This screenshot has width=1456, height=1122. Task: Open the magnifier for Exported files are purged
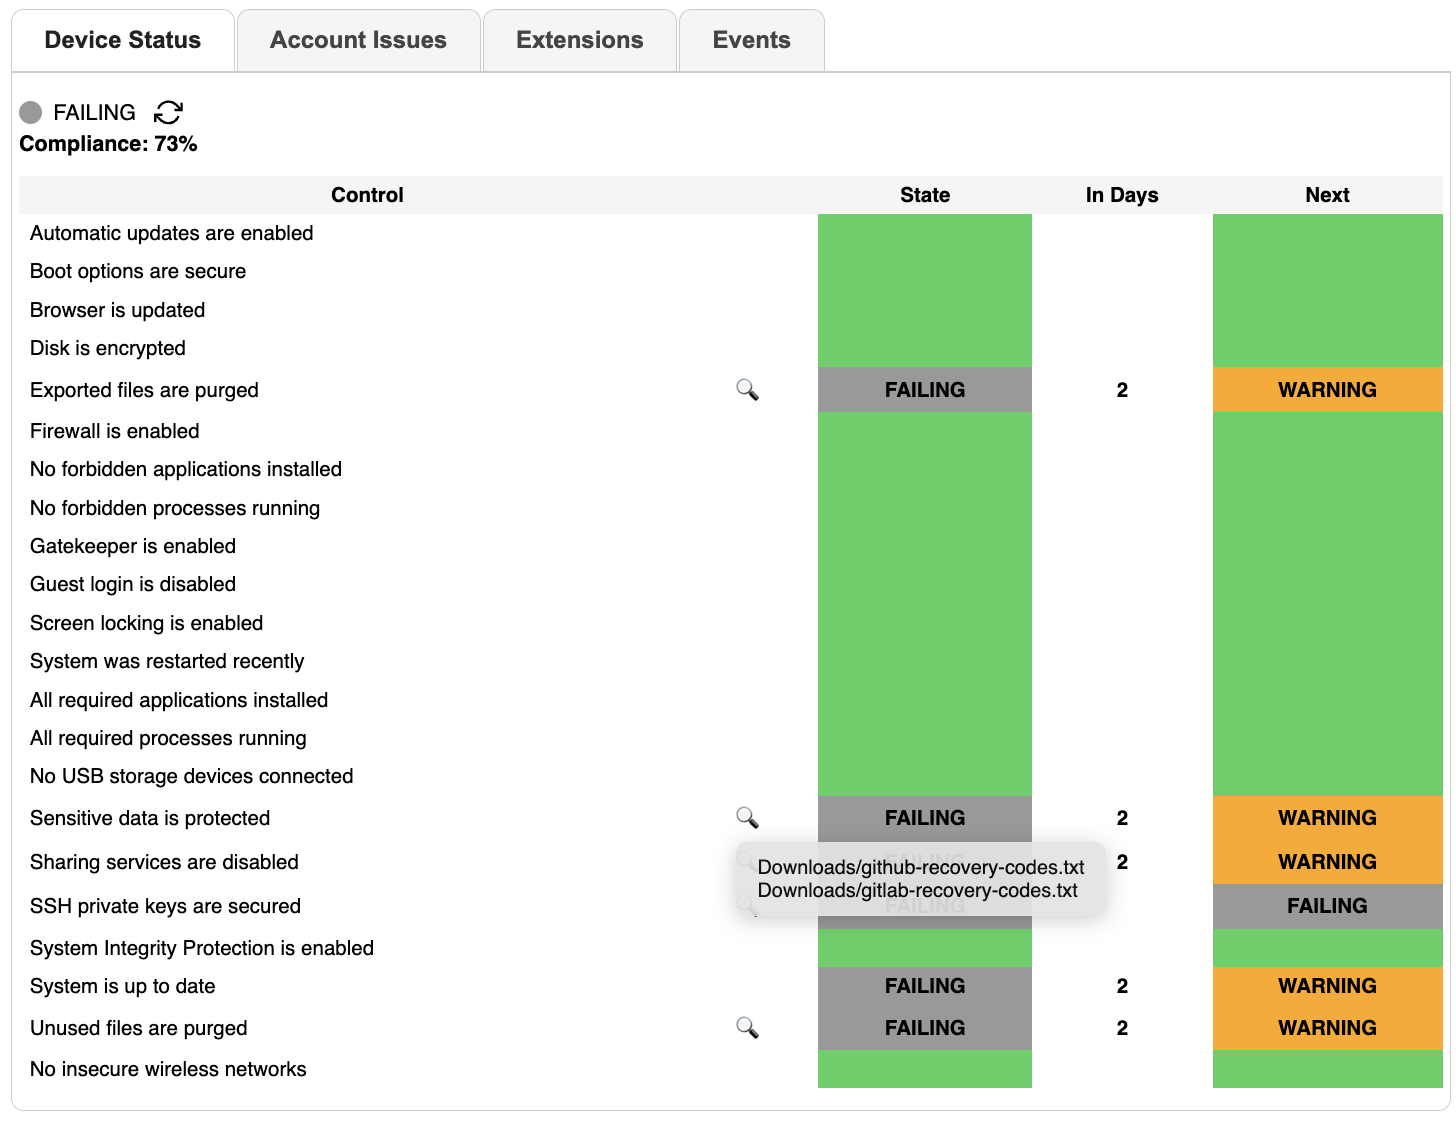(748, 390)
